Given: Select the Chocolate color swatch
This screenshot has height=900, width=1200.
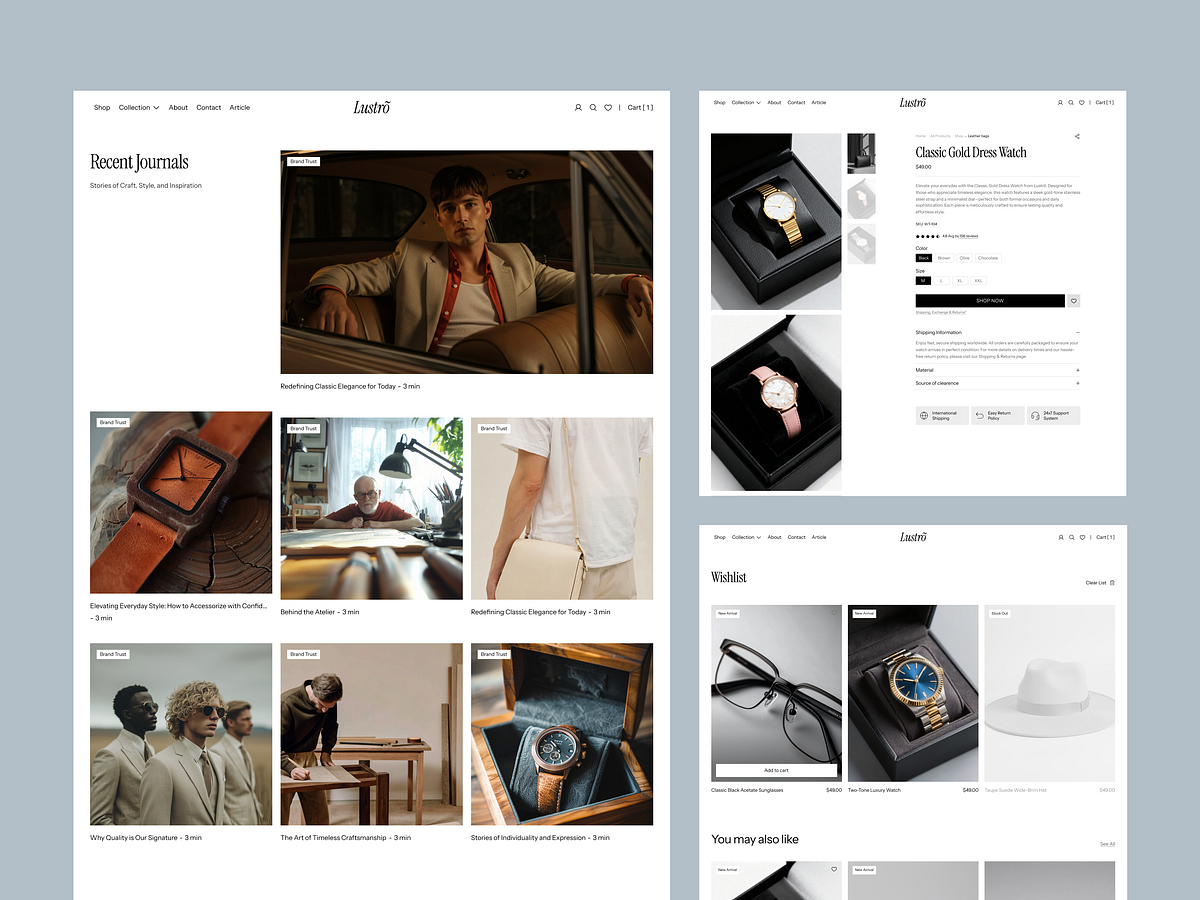Looking at the screenshot, I should pos(989,258).
